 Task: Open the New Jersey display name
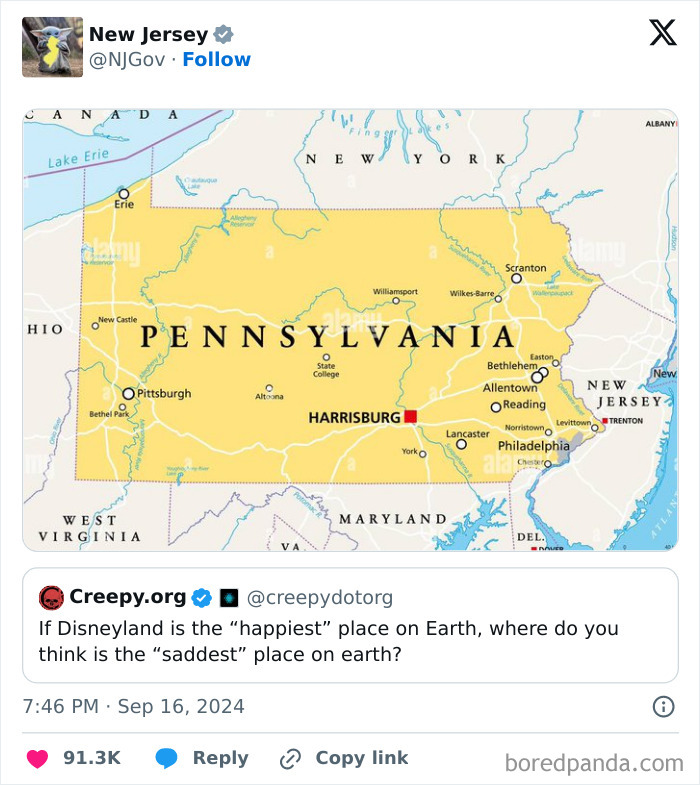148,35
